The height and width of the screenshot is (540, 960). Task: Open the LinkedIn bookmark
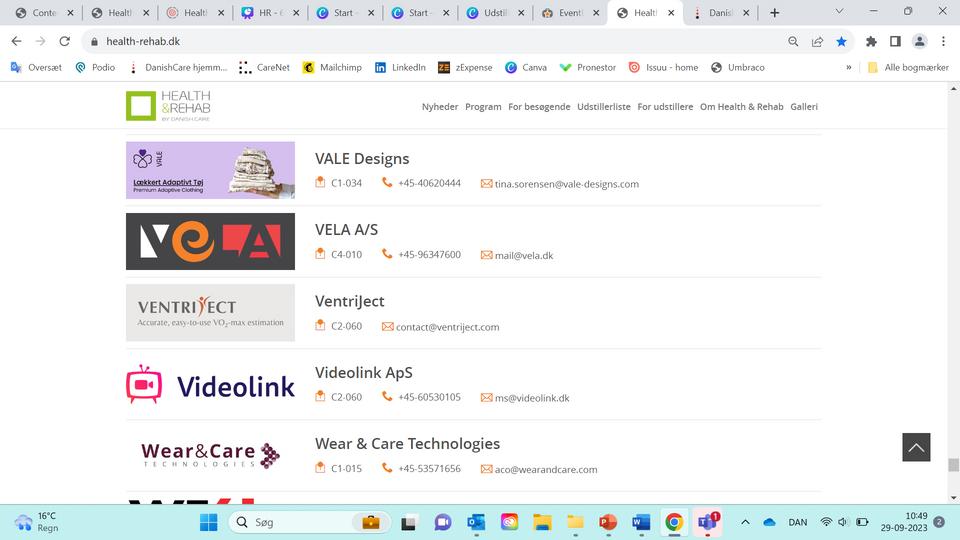click(x=400, y=67)
